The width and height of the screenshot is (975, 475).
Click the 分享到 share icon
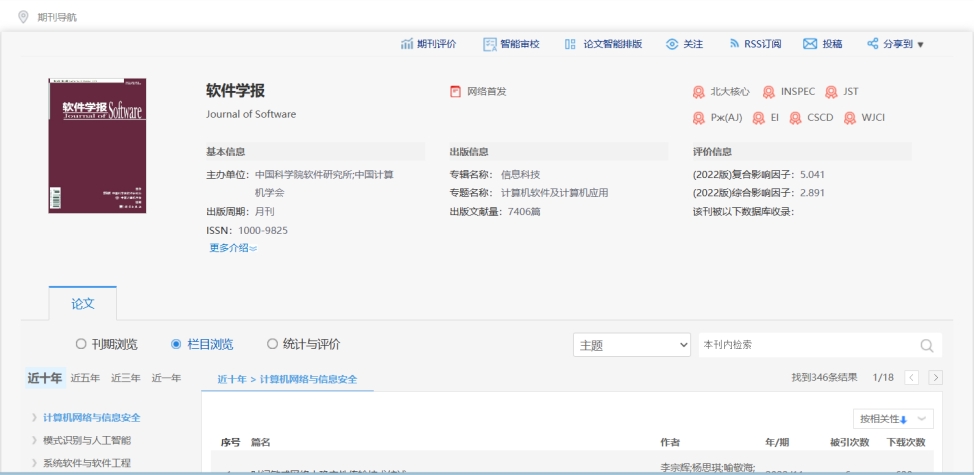(873, 44)
